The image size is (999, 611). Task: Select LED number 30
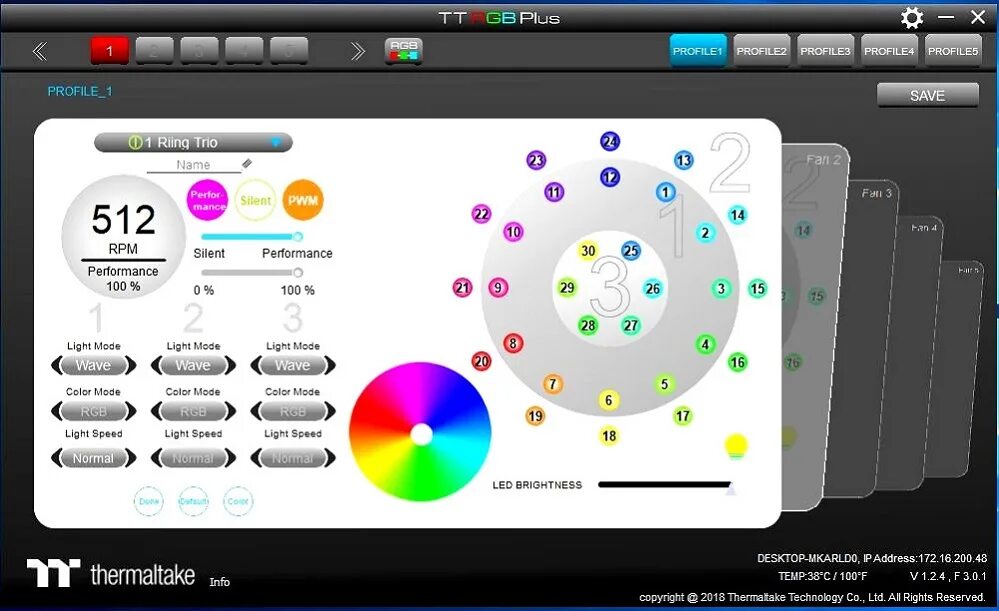[588, 250]
